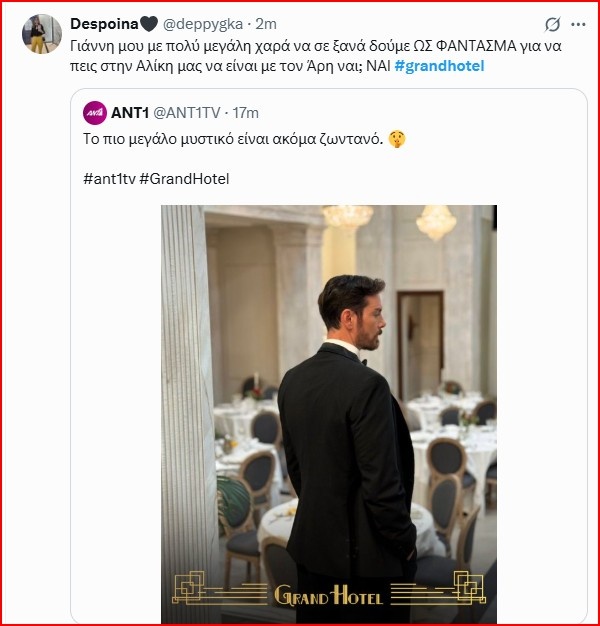This screenshot has height=626, width=600.
Task: Click the shushing face emoji
Action: pos(393,137)
